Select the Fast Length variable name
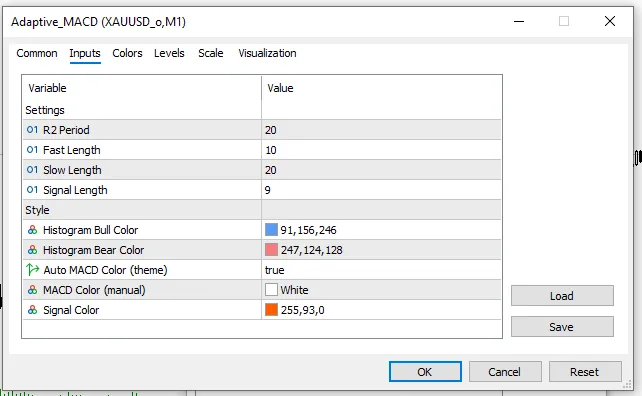Viewport: 642px width, 396px height. pos(72,150)
